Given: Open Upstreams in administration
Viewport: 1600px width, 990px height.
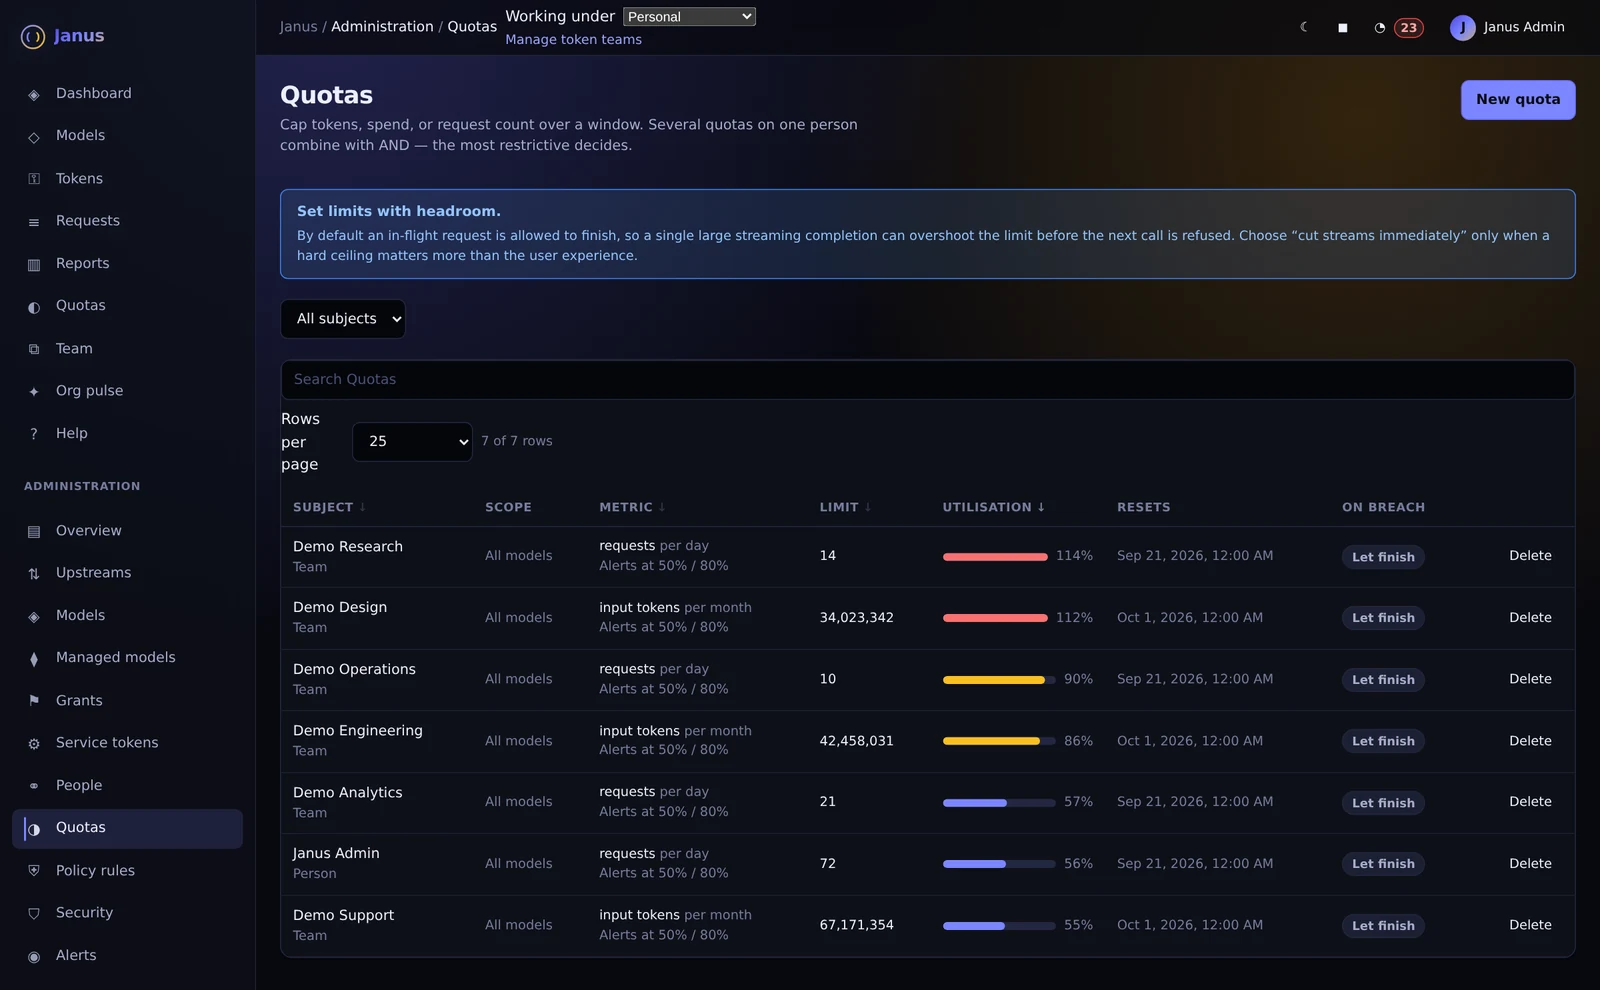Looking at the screenshot, I should coord(127,572).
